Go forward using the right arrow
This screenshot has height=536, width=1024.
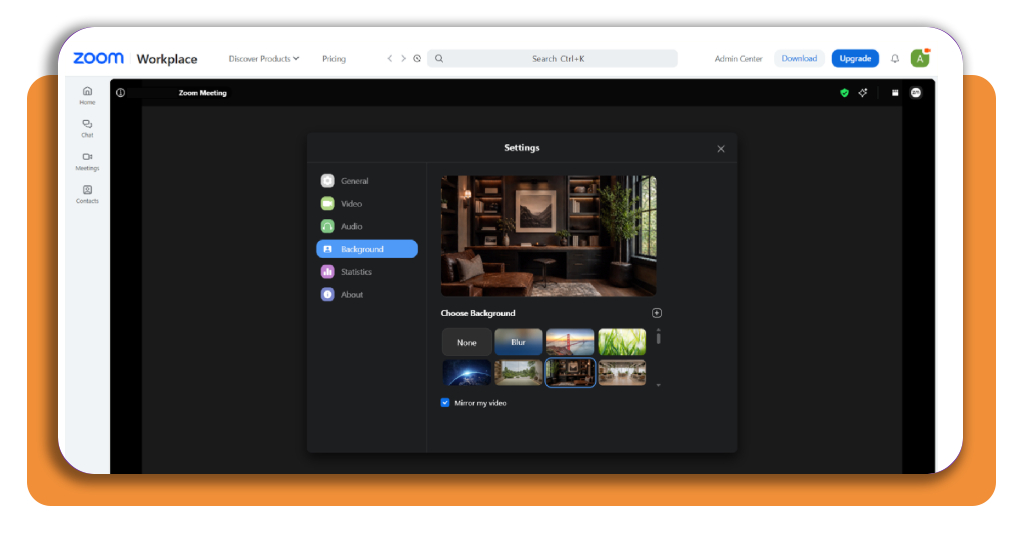coord(403,58)
